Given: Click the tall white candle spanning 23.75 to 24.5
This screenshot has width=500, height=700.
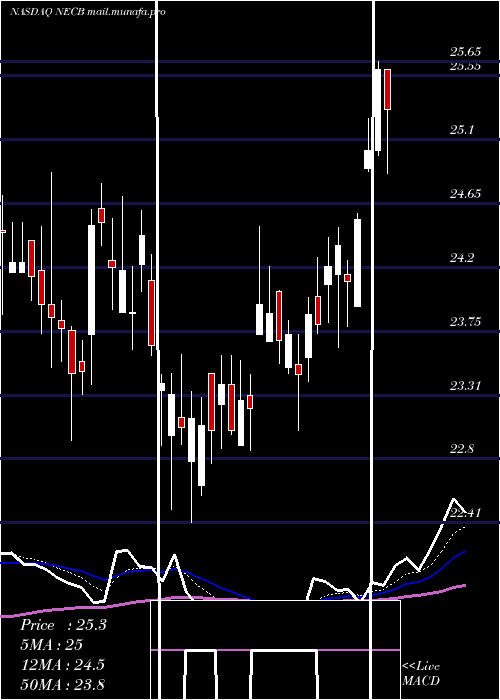Looking at the screenshot, I should coord(92,280).
